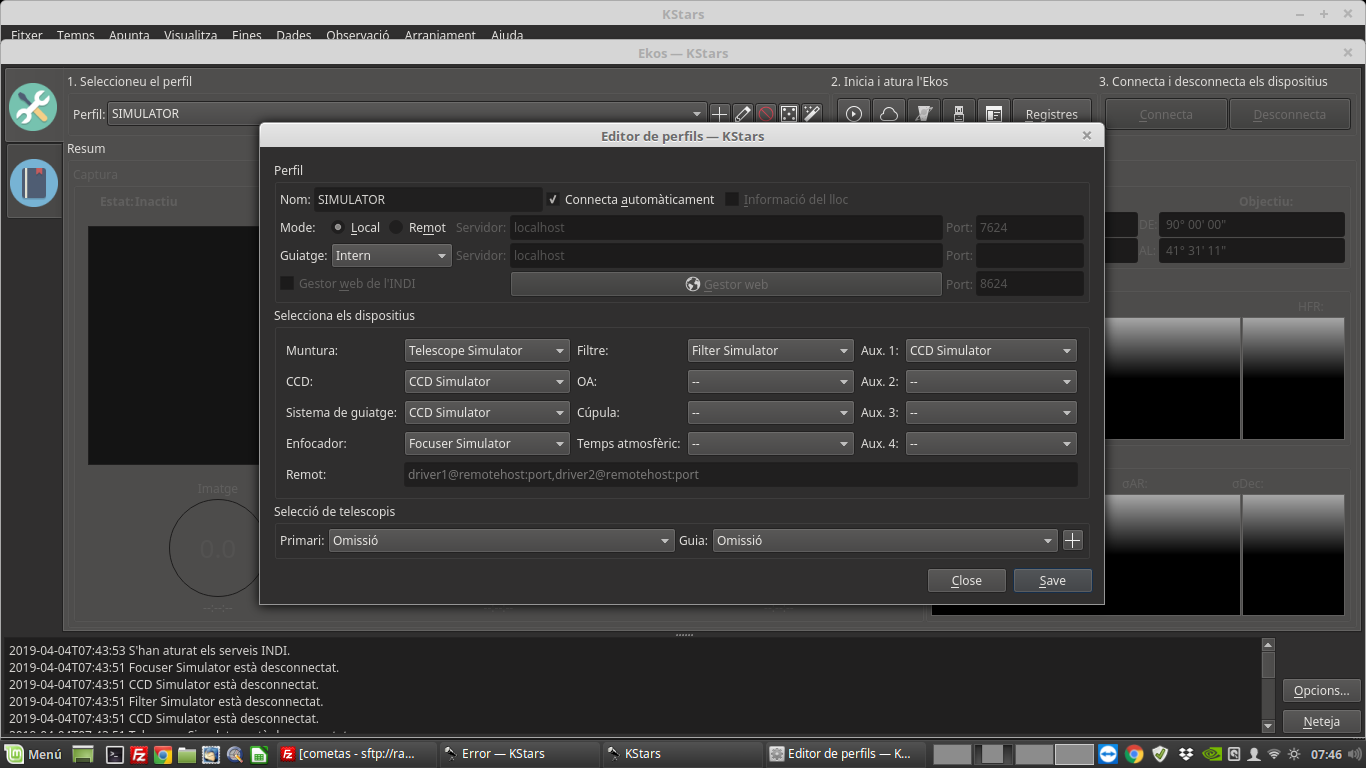Click the dice-style icon beside the delete icon
Viewport: 1366px width, 768px height.
pos(789,114)
